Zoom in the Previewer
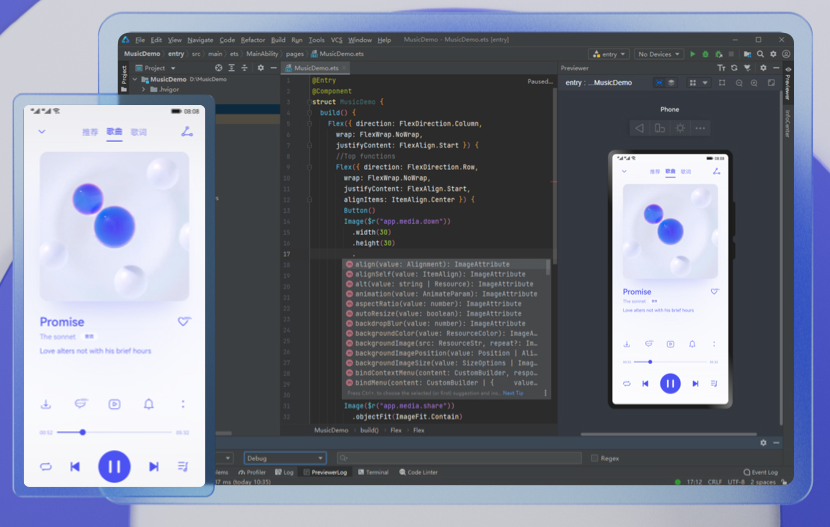The image size is (830, 527). pyautogui.click(x=754, y=83)
